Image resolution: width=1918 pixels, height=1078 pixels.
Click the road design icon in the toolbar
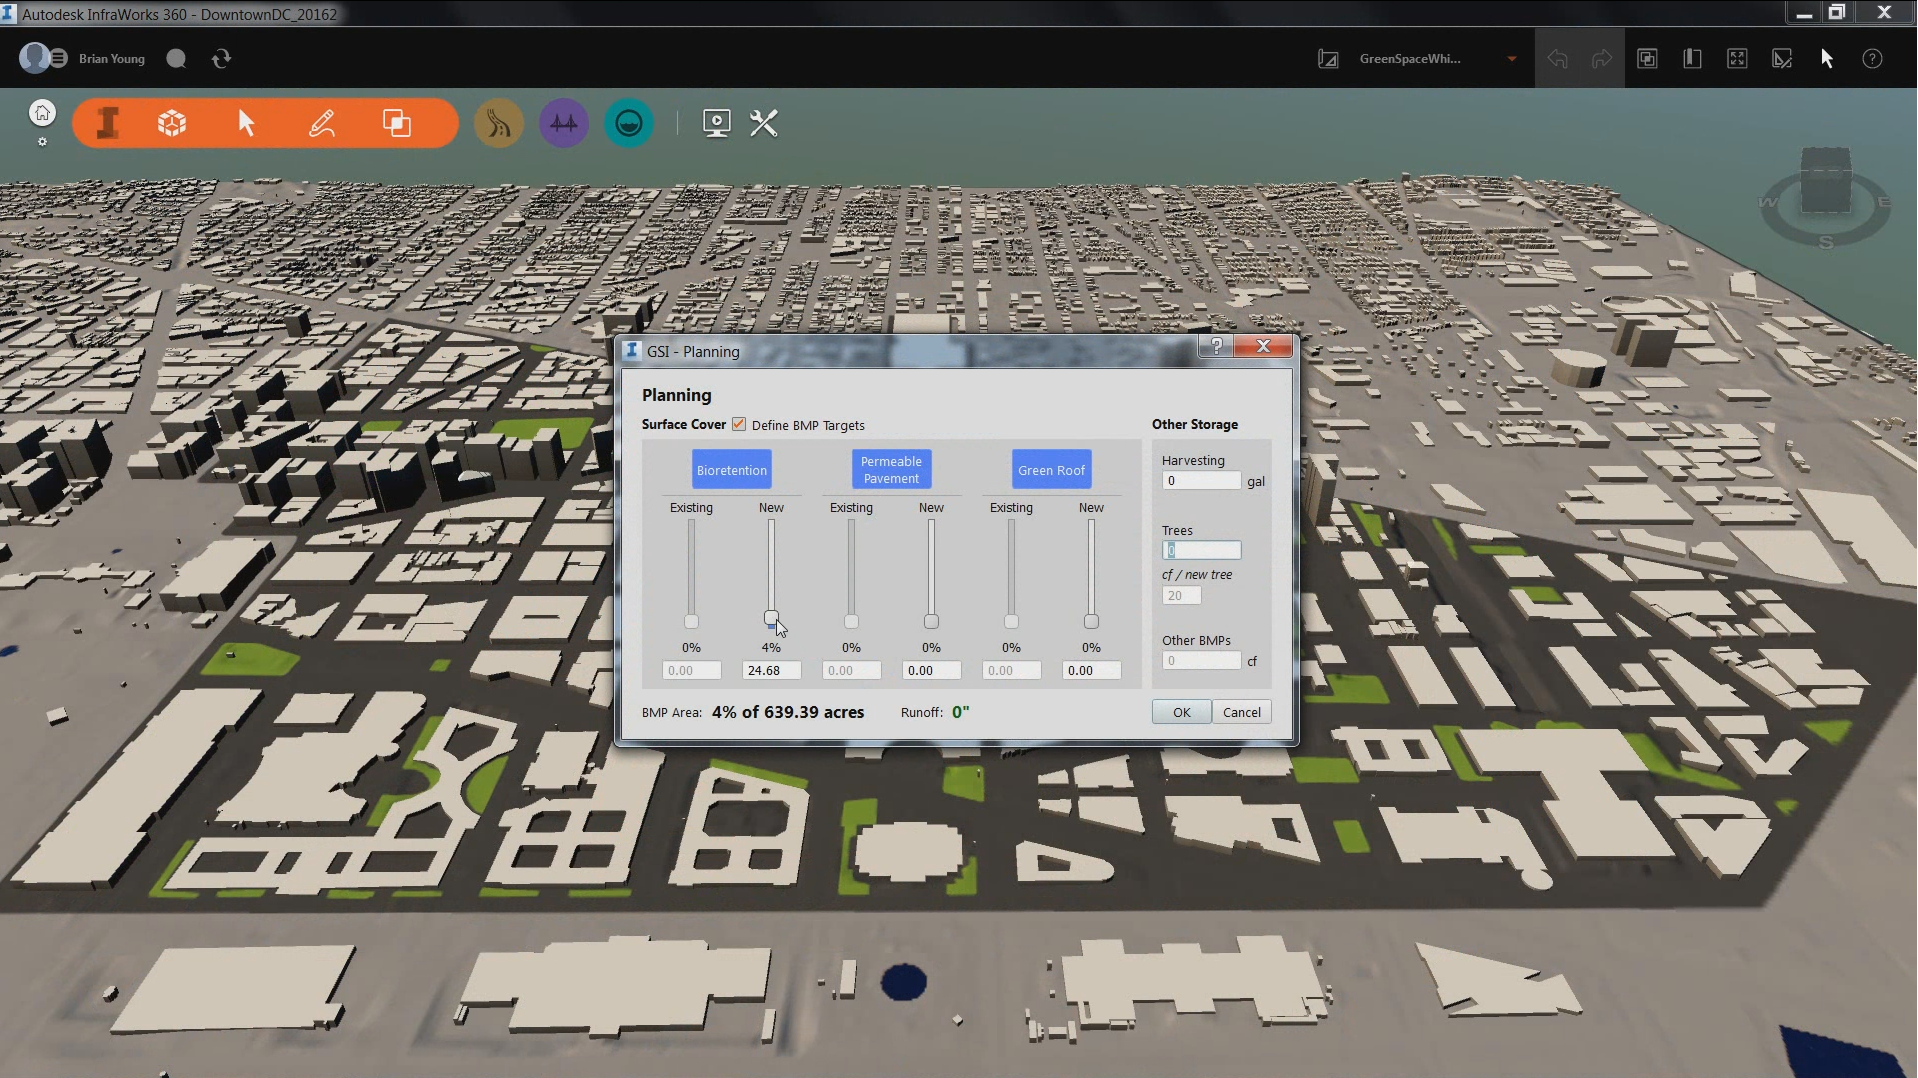(498, 124)
